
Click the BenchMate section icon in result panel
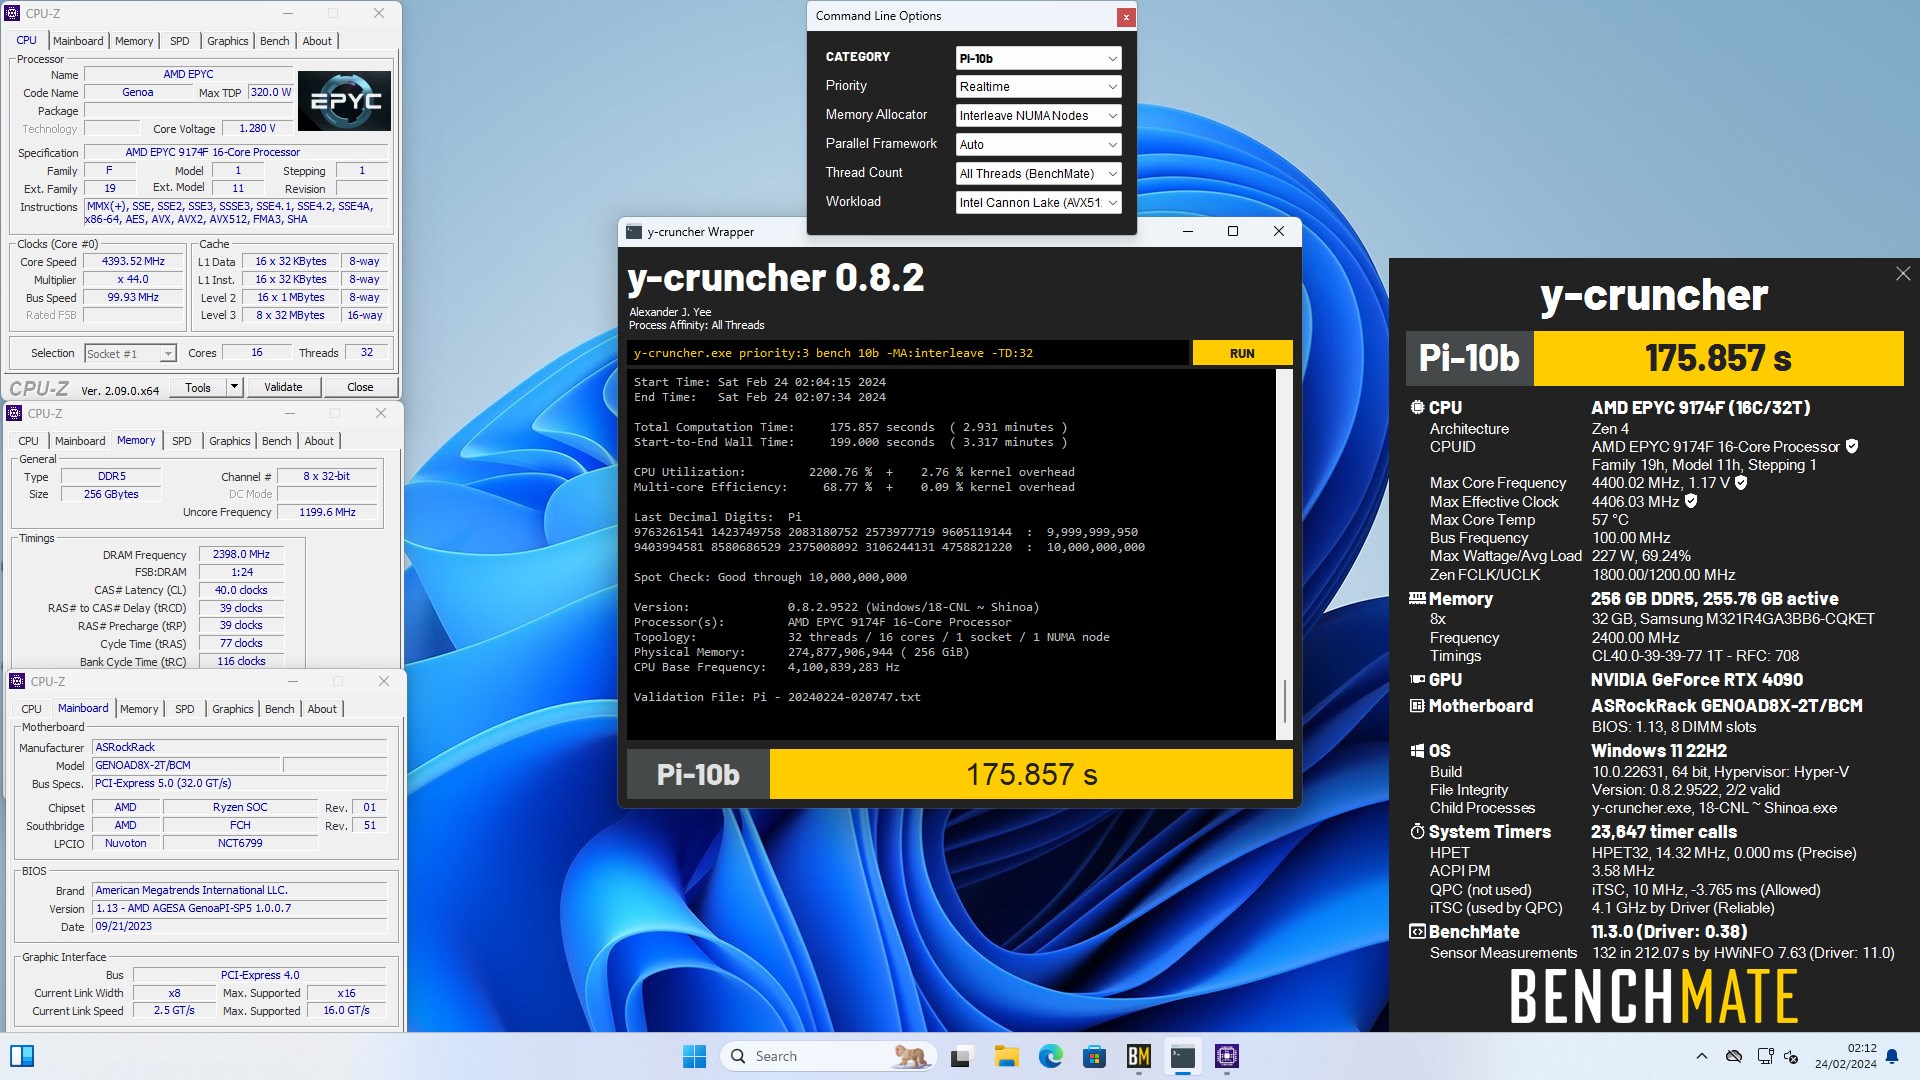[1417, 932]
